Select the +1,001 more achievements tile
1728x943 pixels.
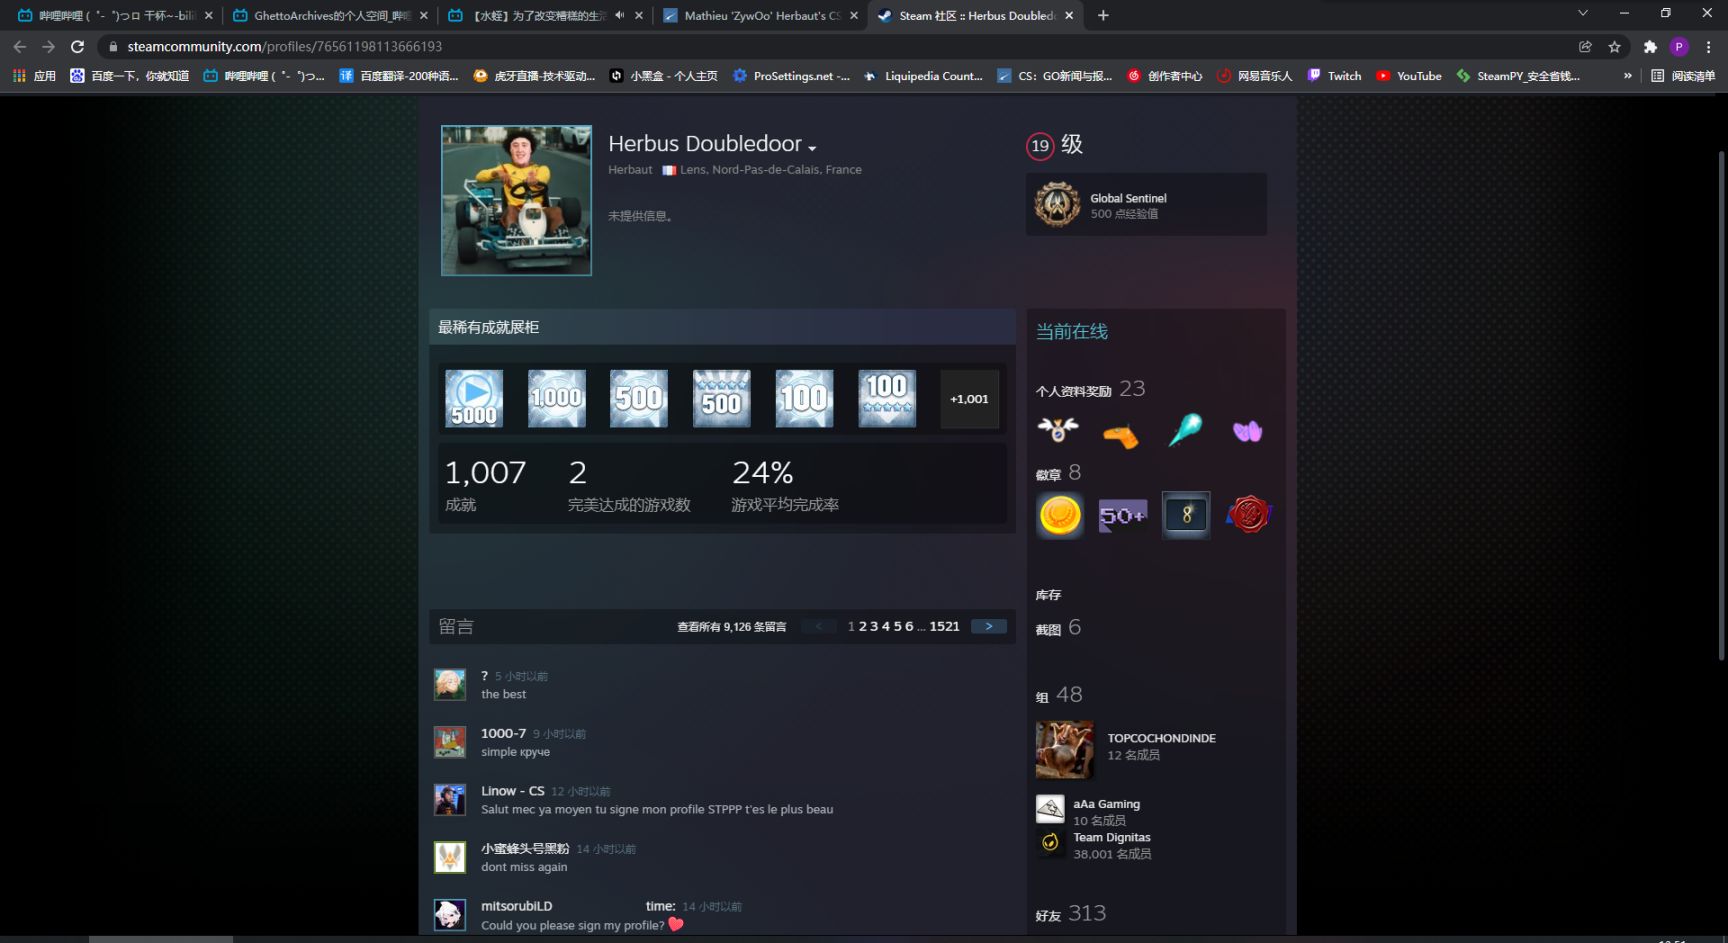969,398
